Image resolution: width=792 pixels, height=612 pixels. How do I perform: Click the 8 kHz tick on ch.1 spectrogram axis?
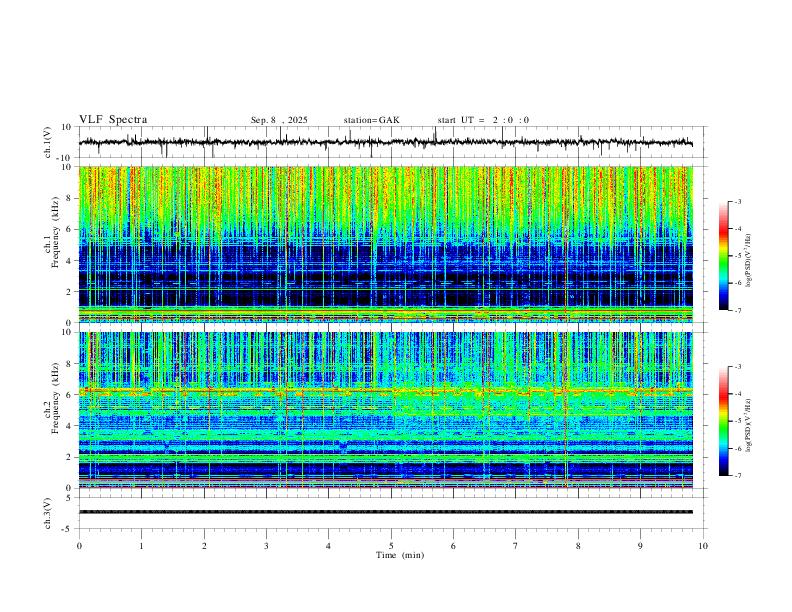[x=69, y=198]
